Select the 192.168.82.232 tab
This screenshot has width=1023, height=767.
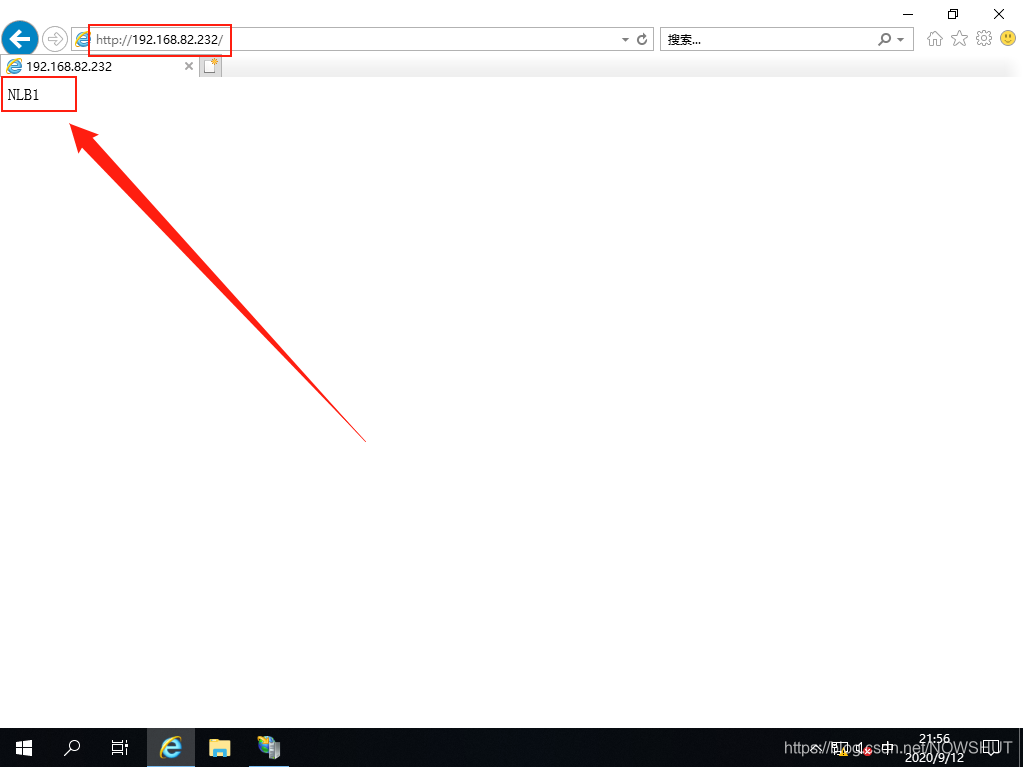coord(90,67)
